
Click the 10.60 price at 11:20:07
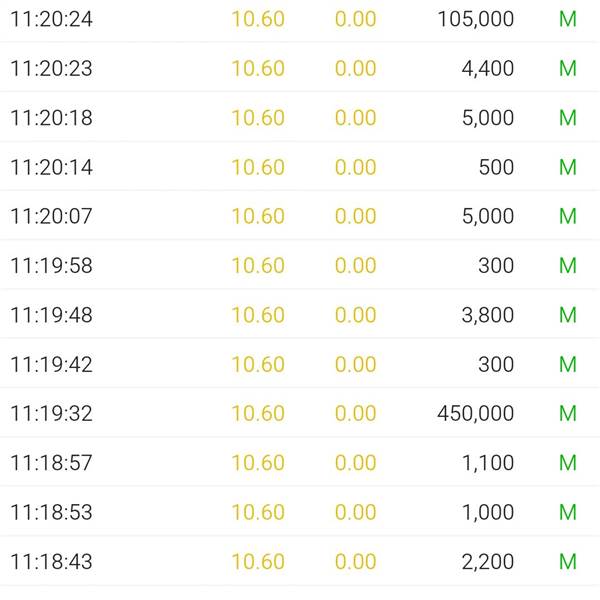(258, 216)
